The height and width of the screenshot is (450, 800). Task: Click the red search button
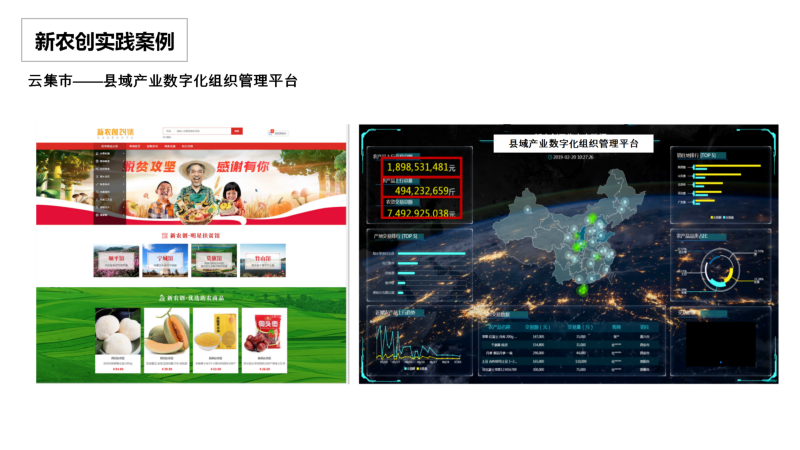[x=237, y=131]
